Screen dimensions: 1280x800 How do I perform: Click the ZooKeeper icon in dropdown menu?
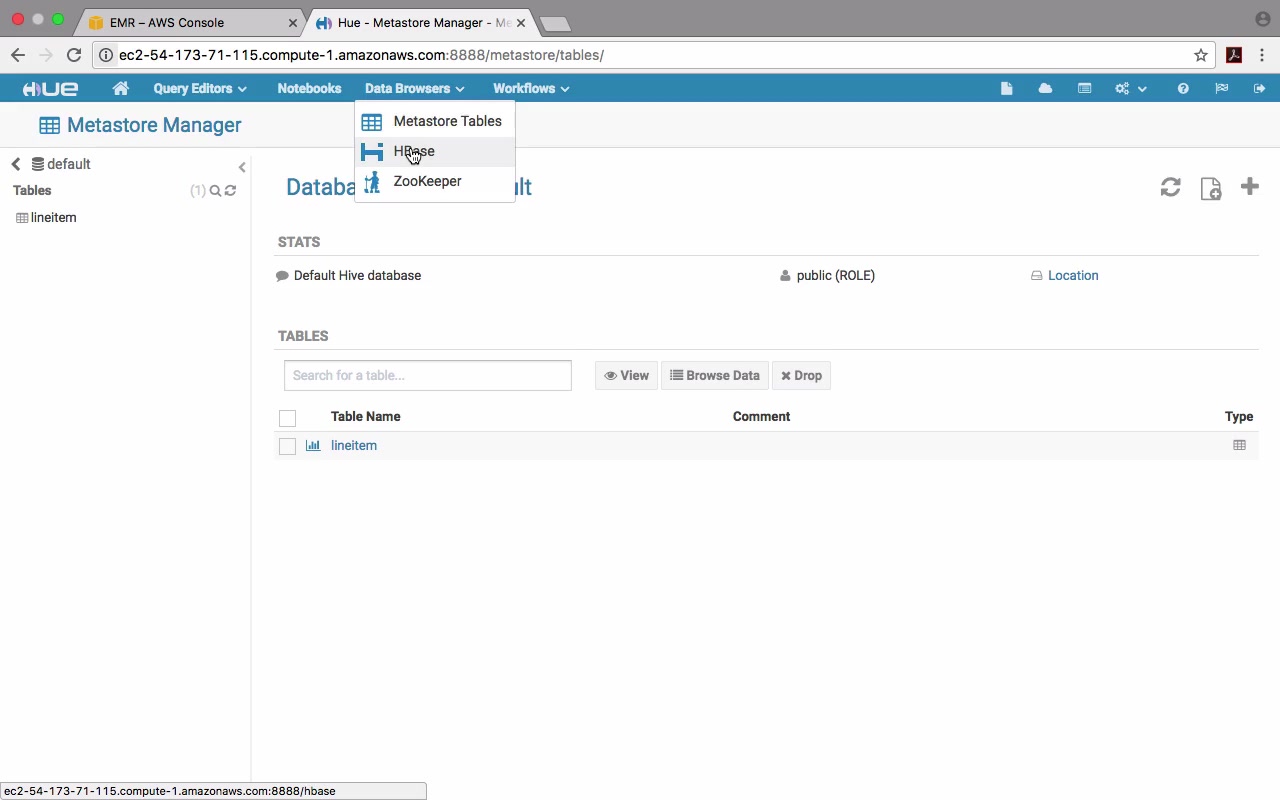(372, 182)
